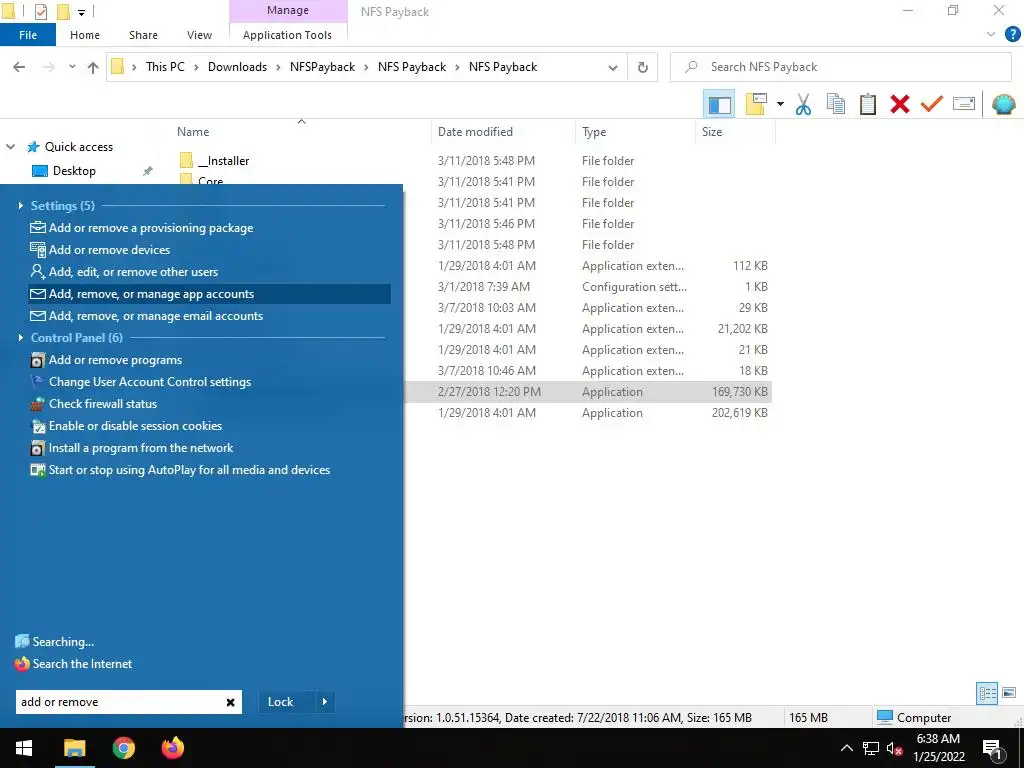The image size is (1024, 768).
Task: Click the Search NFS Payback box
Action: (x=840, y=67)
